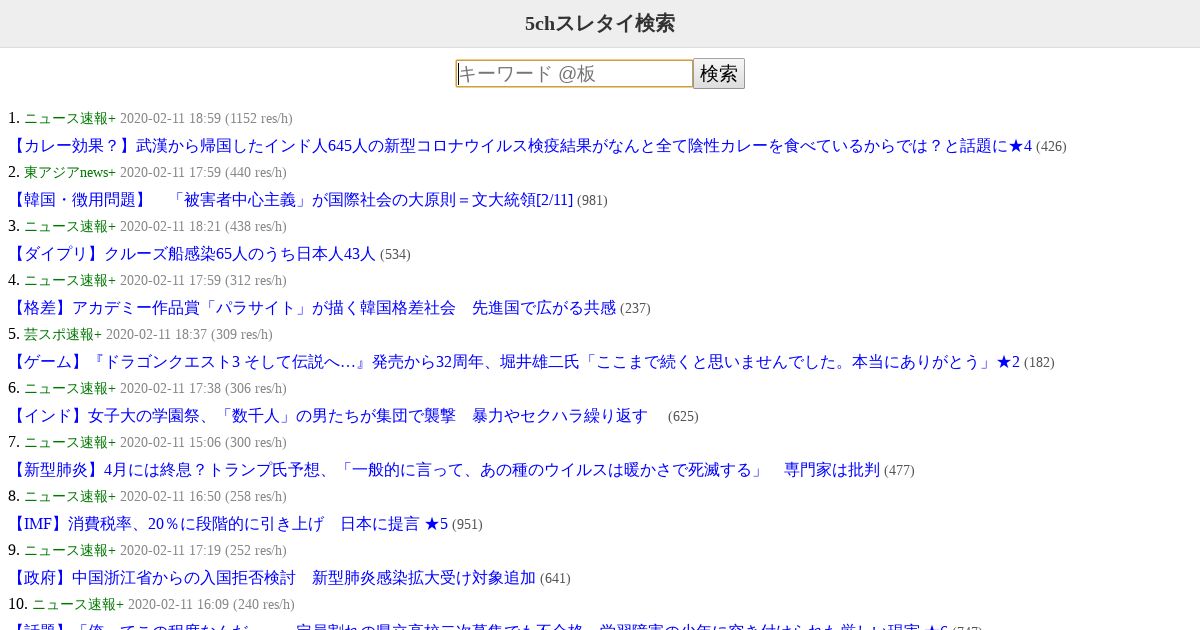Click the (625) reply count
1200x630 pixels.
coord(683,417)
